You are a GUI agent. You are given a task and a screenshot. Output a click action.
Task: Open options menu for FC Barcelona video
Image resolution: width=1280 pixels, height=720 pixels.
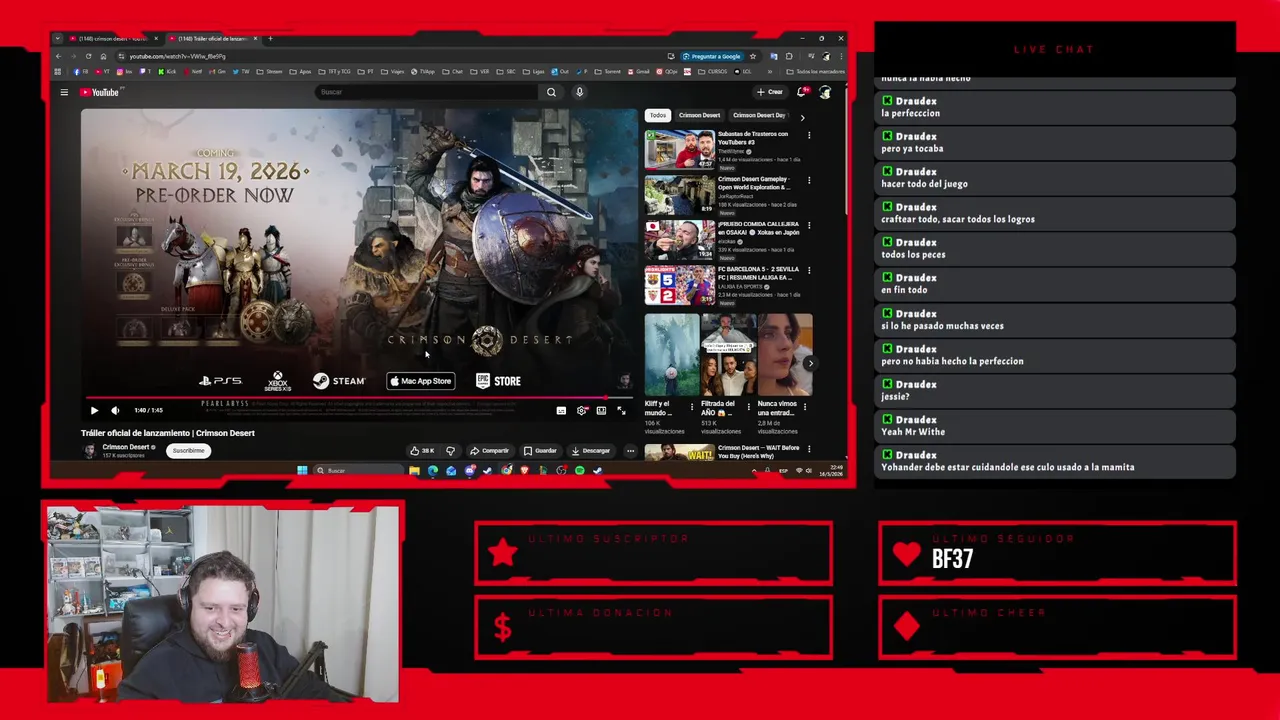coord(809,271)
